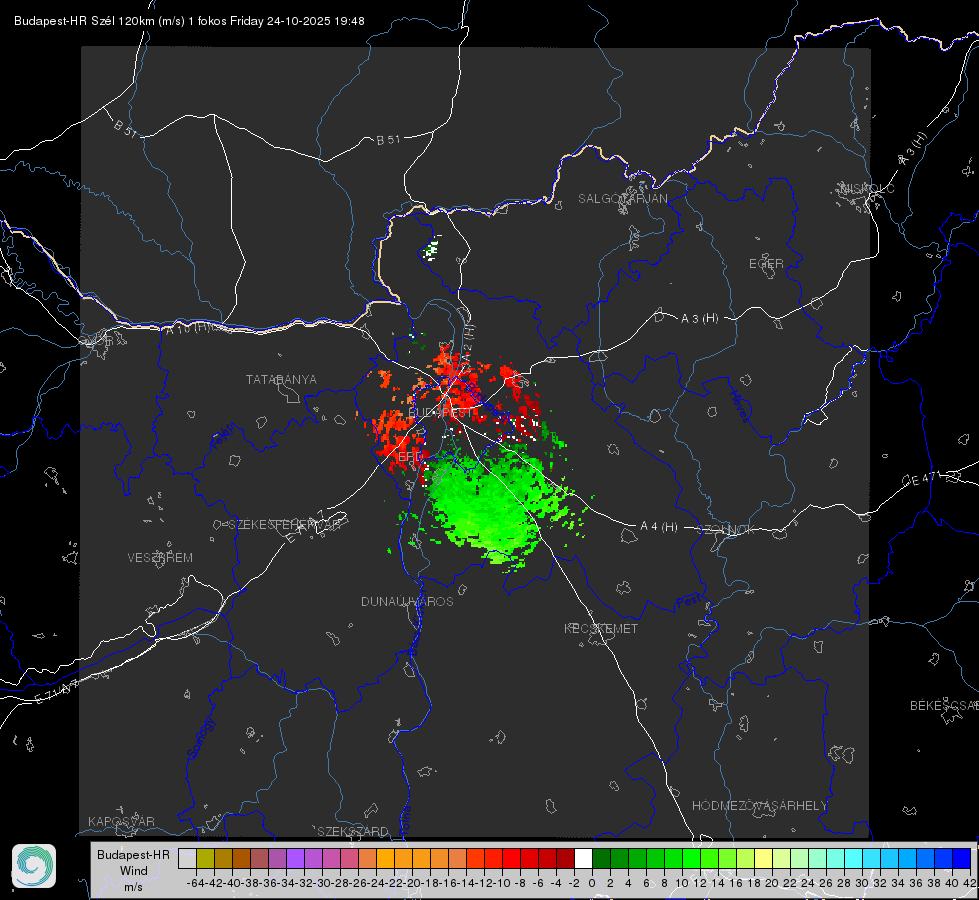This screenshot has width=979, height=900.
Task: Click the SALGÓTARJÁN city label
Action: point(622,199)
